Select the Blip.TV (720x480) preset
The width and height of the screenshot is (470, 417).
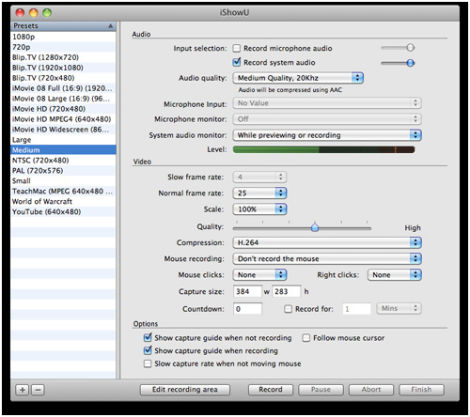63,78
